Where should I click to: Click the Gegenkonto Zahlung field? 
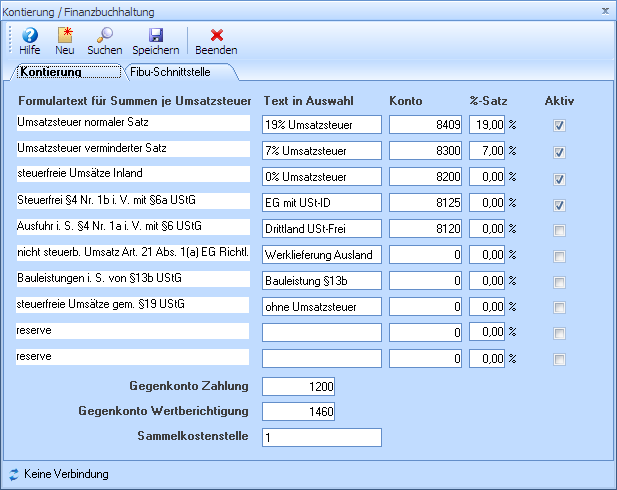[x=299, y=386]
